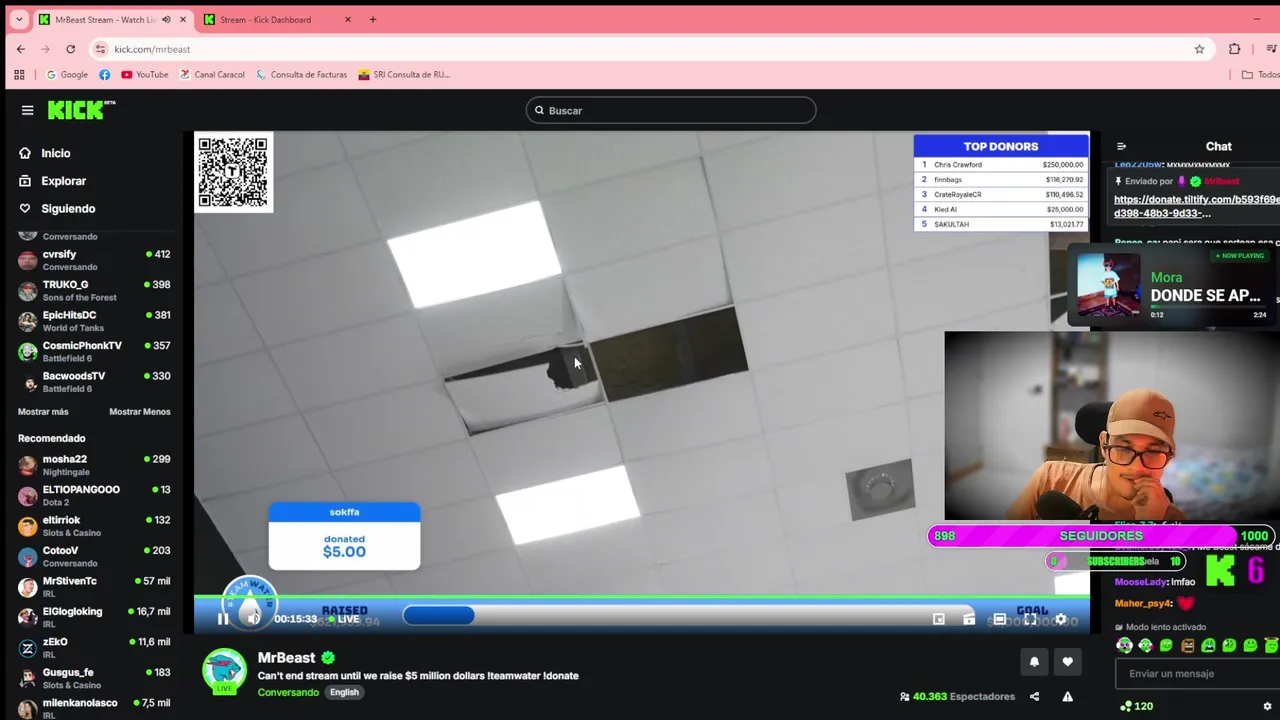Image resolution: width=1280 pixels, height=720 pixels.
Task: Open the player settings gear
Action: coord(1061,619)
